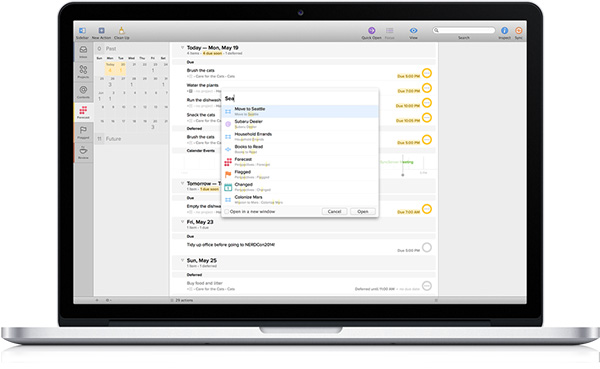600x369 pixels.
Task: Select the 'Subaru Dealer' result
Action: [x=300, y=124]
